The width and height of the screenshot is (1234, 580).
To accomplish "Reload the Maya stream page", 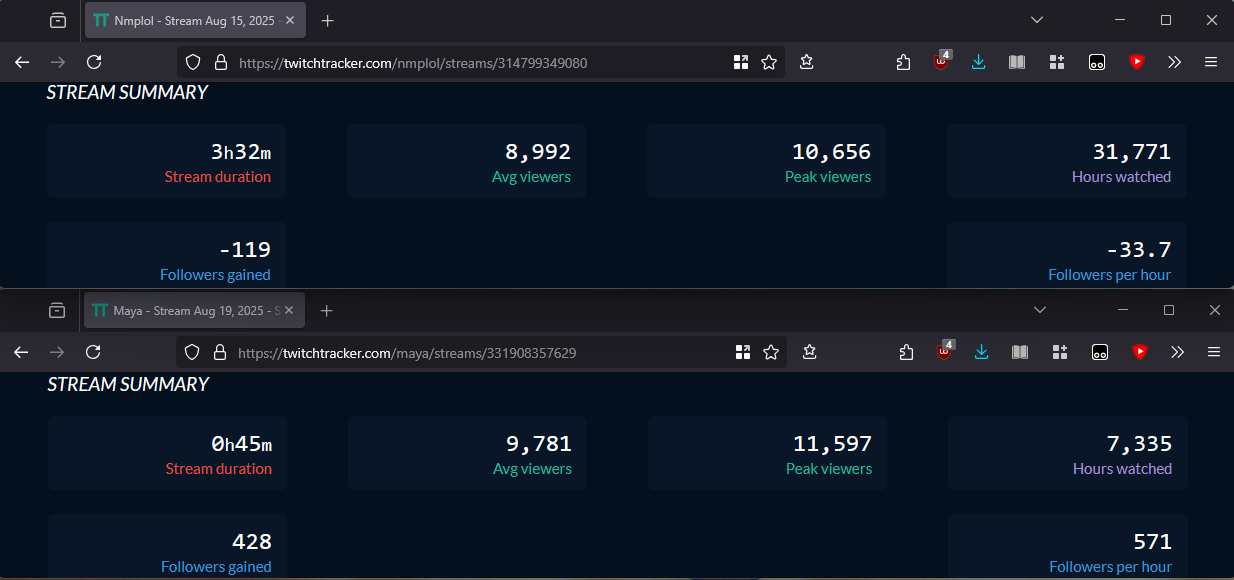I will (x=93, y=352).
